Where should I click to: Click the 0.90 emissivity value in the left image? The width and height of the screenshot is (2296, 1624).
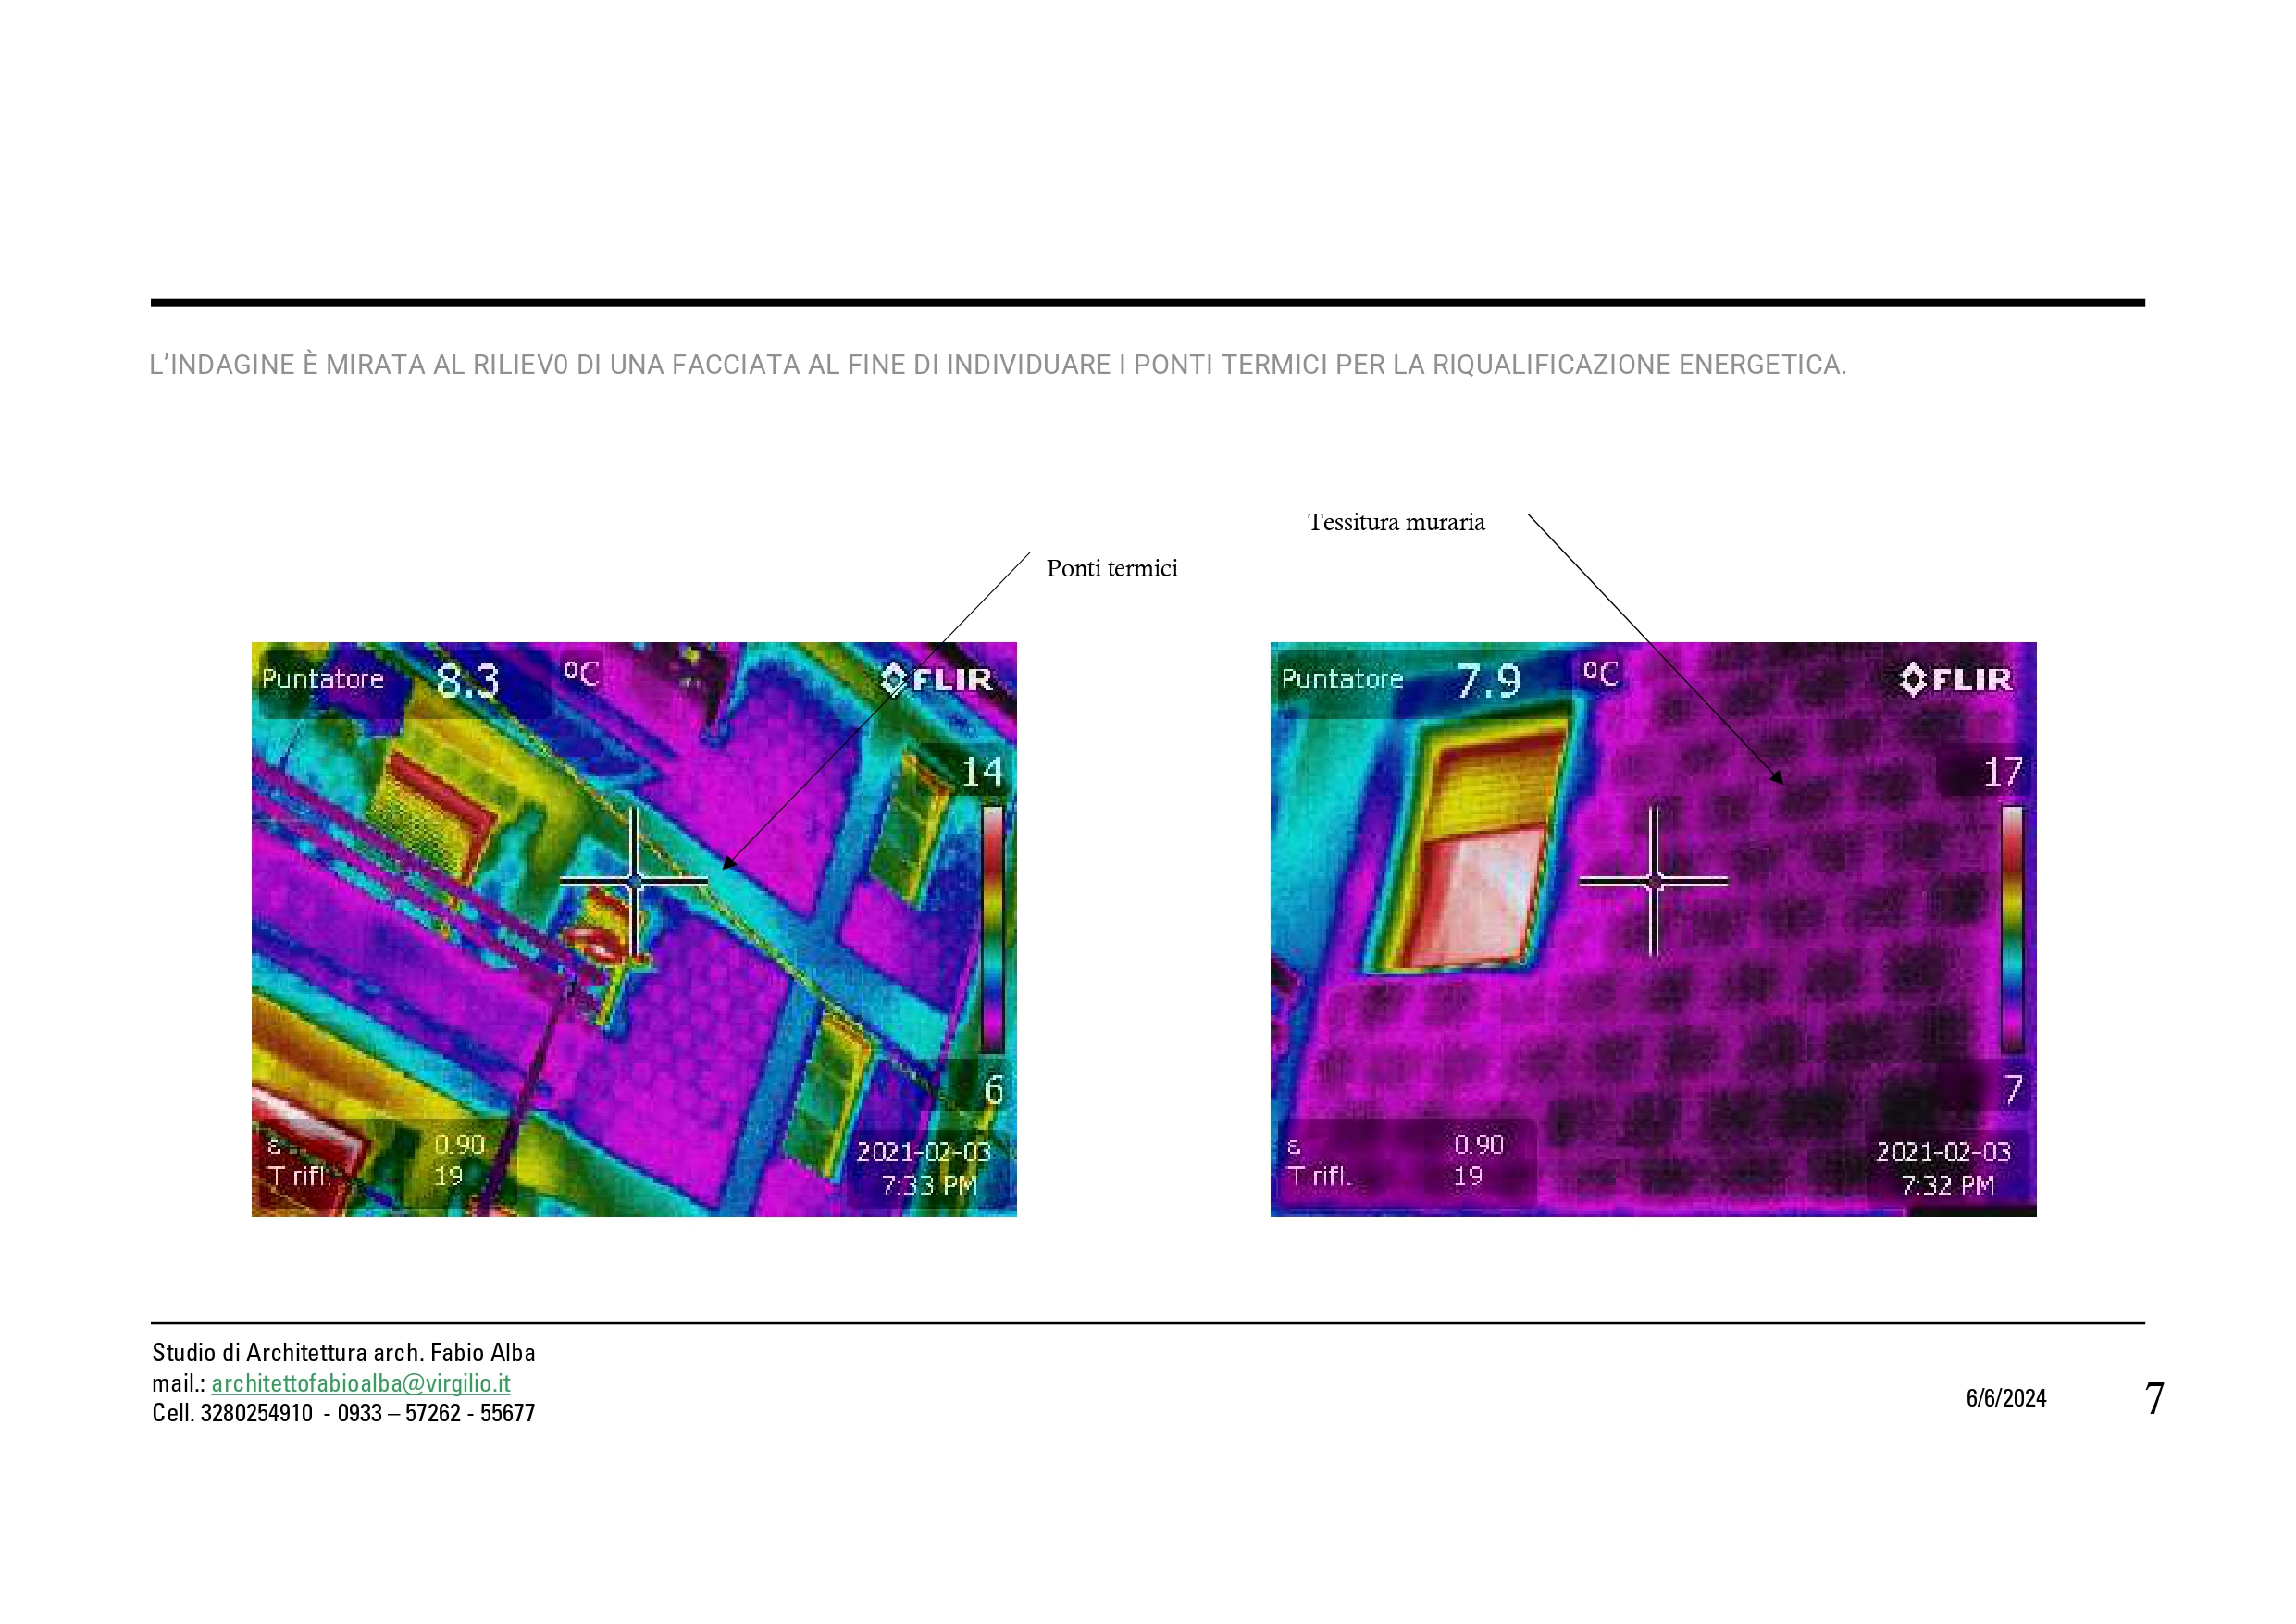click(459, 1145)
